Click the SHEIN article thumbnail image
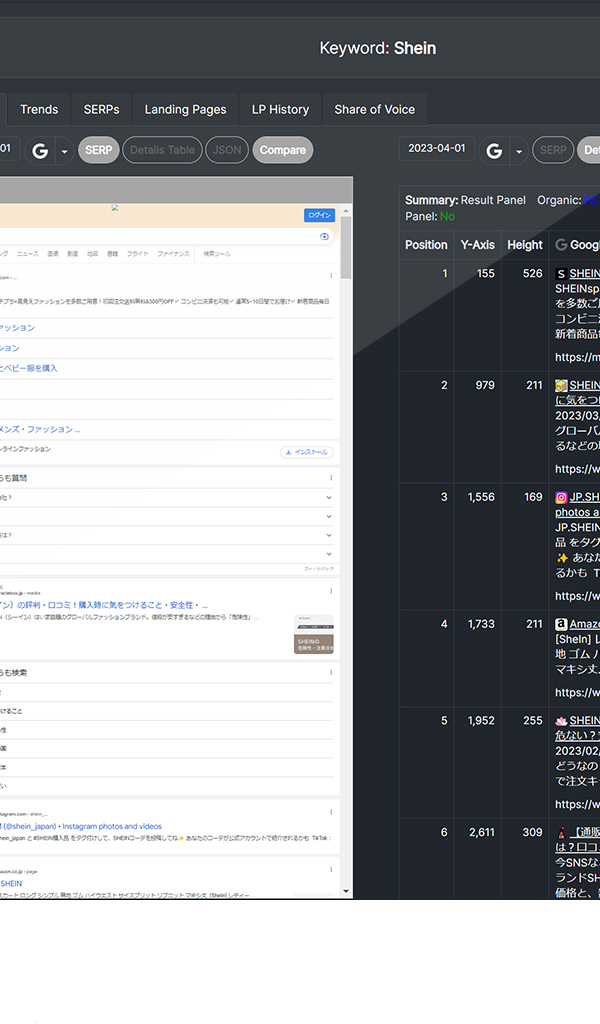The image size is (600, 1024). [x=313, y=634]
